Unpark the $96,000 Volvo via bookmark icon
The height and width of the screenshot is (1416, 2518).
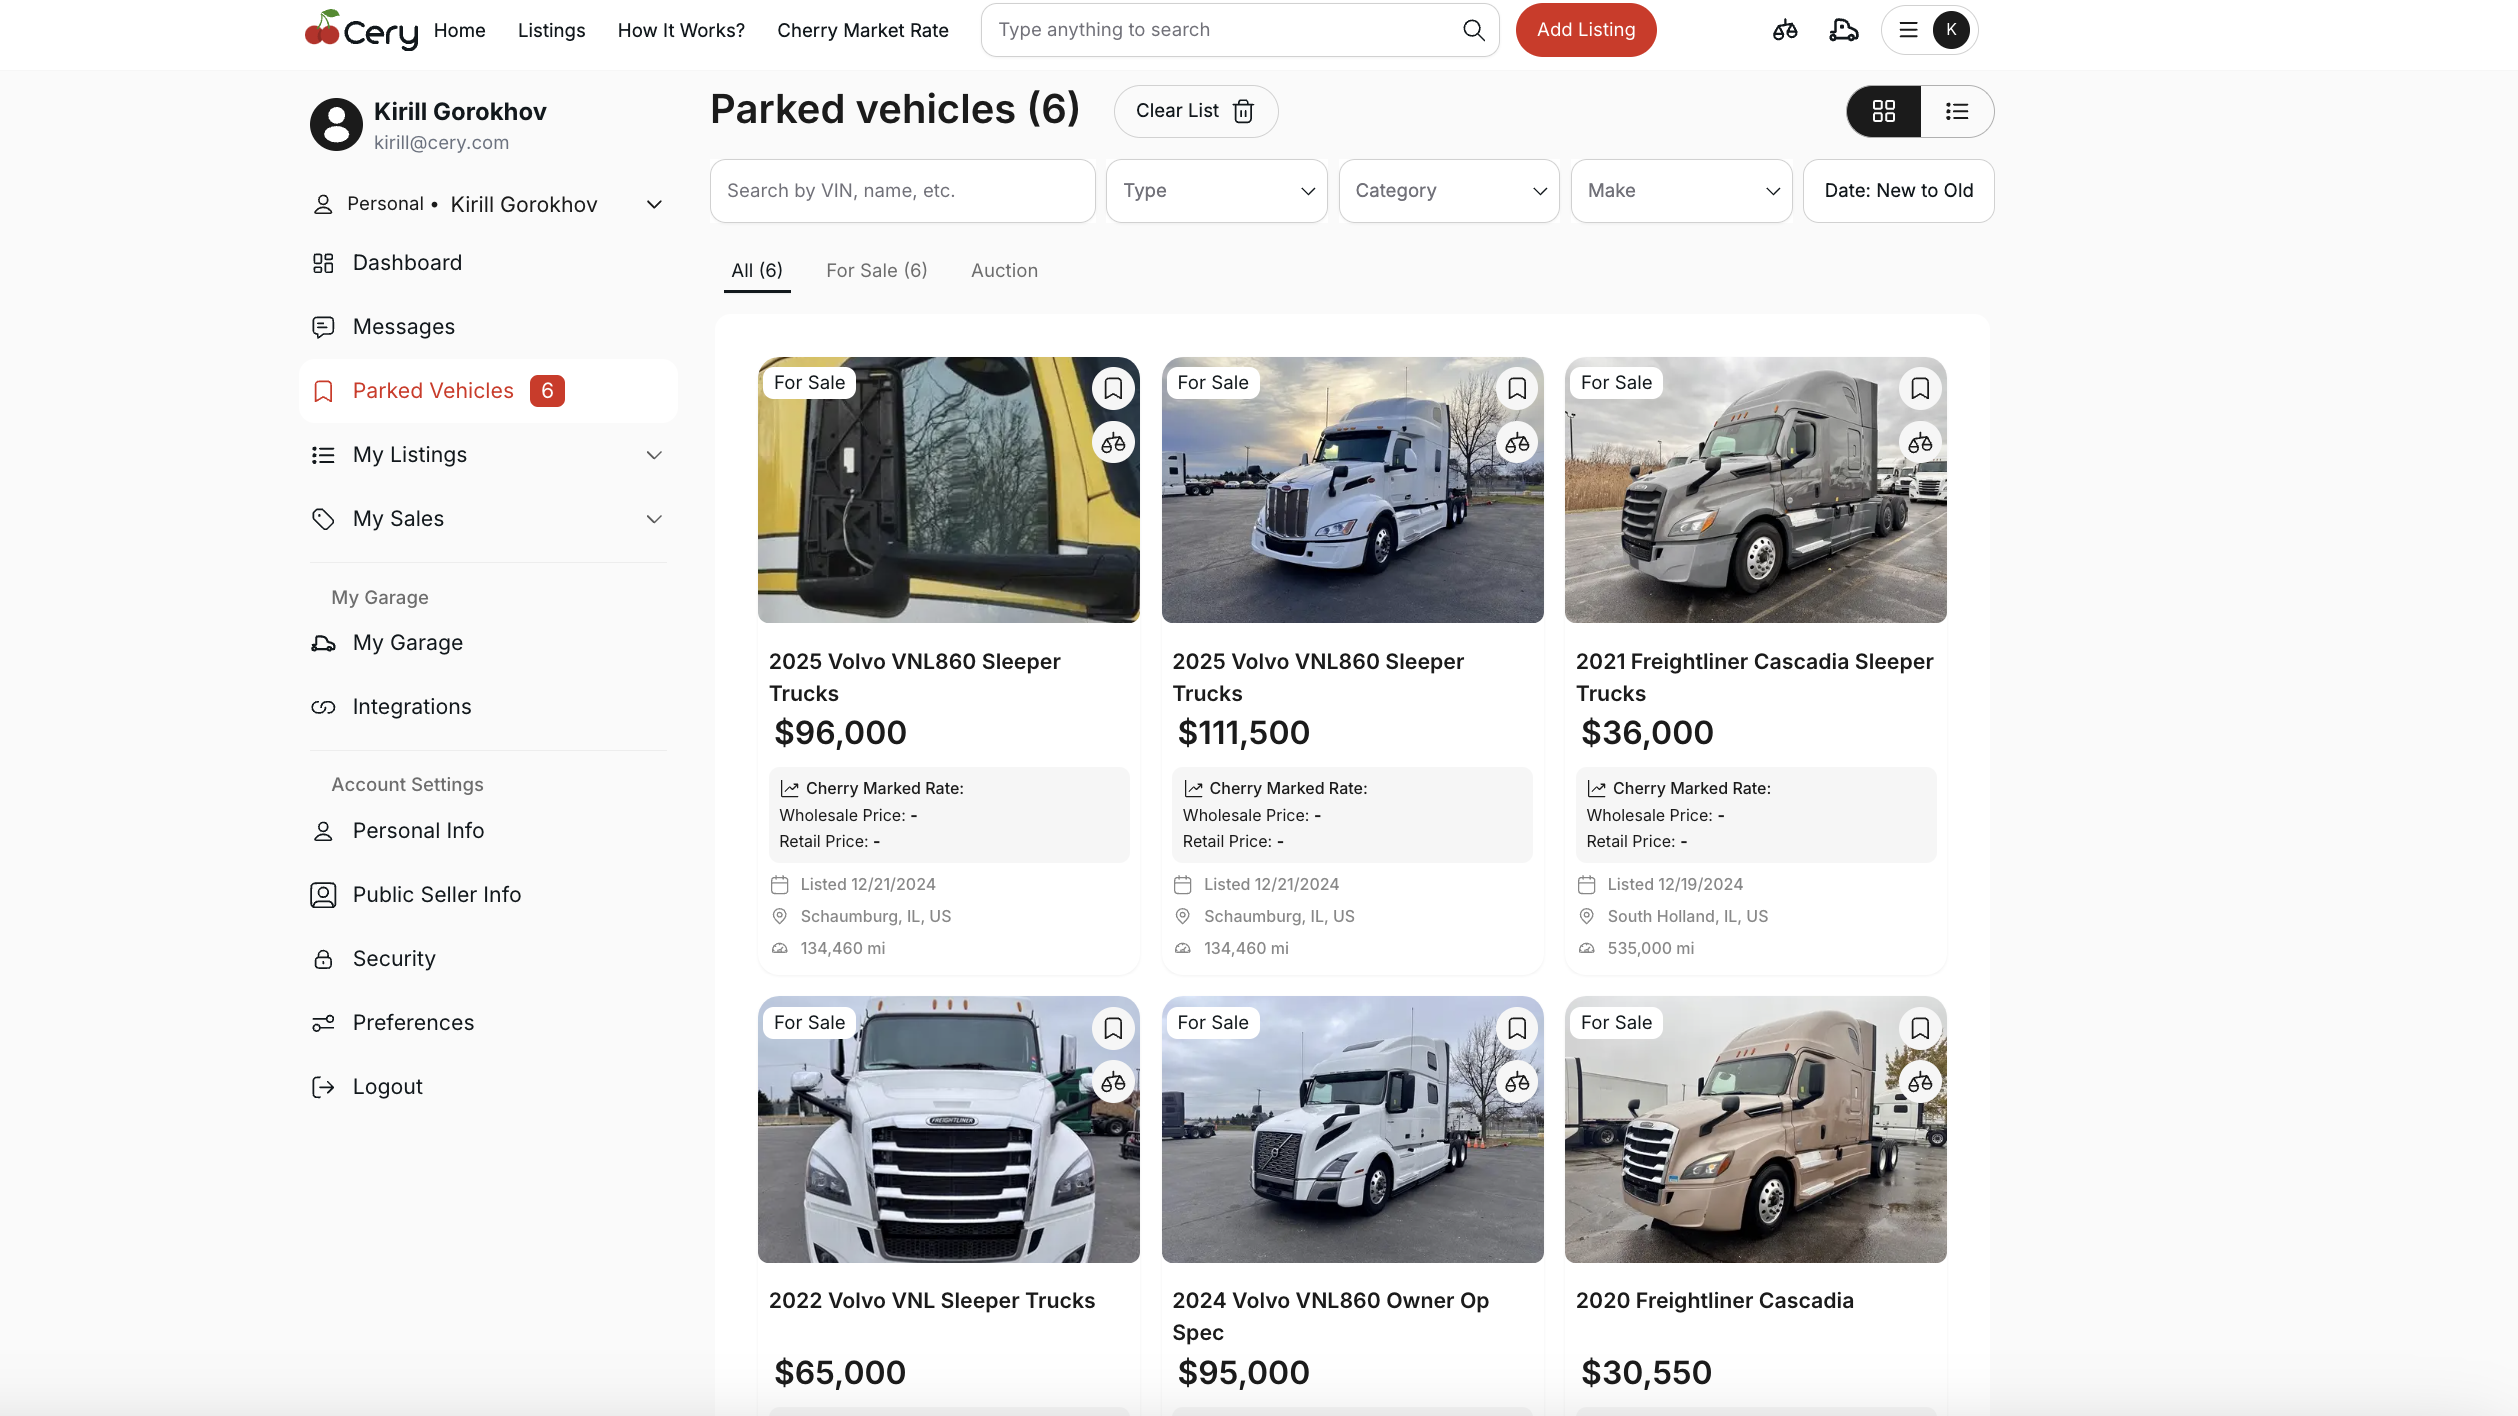pyautogui.click(x=1113, y=388)
